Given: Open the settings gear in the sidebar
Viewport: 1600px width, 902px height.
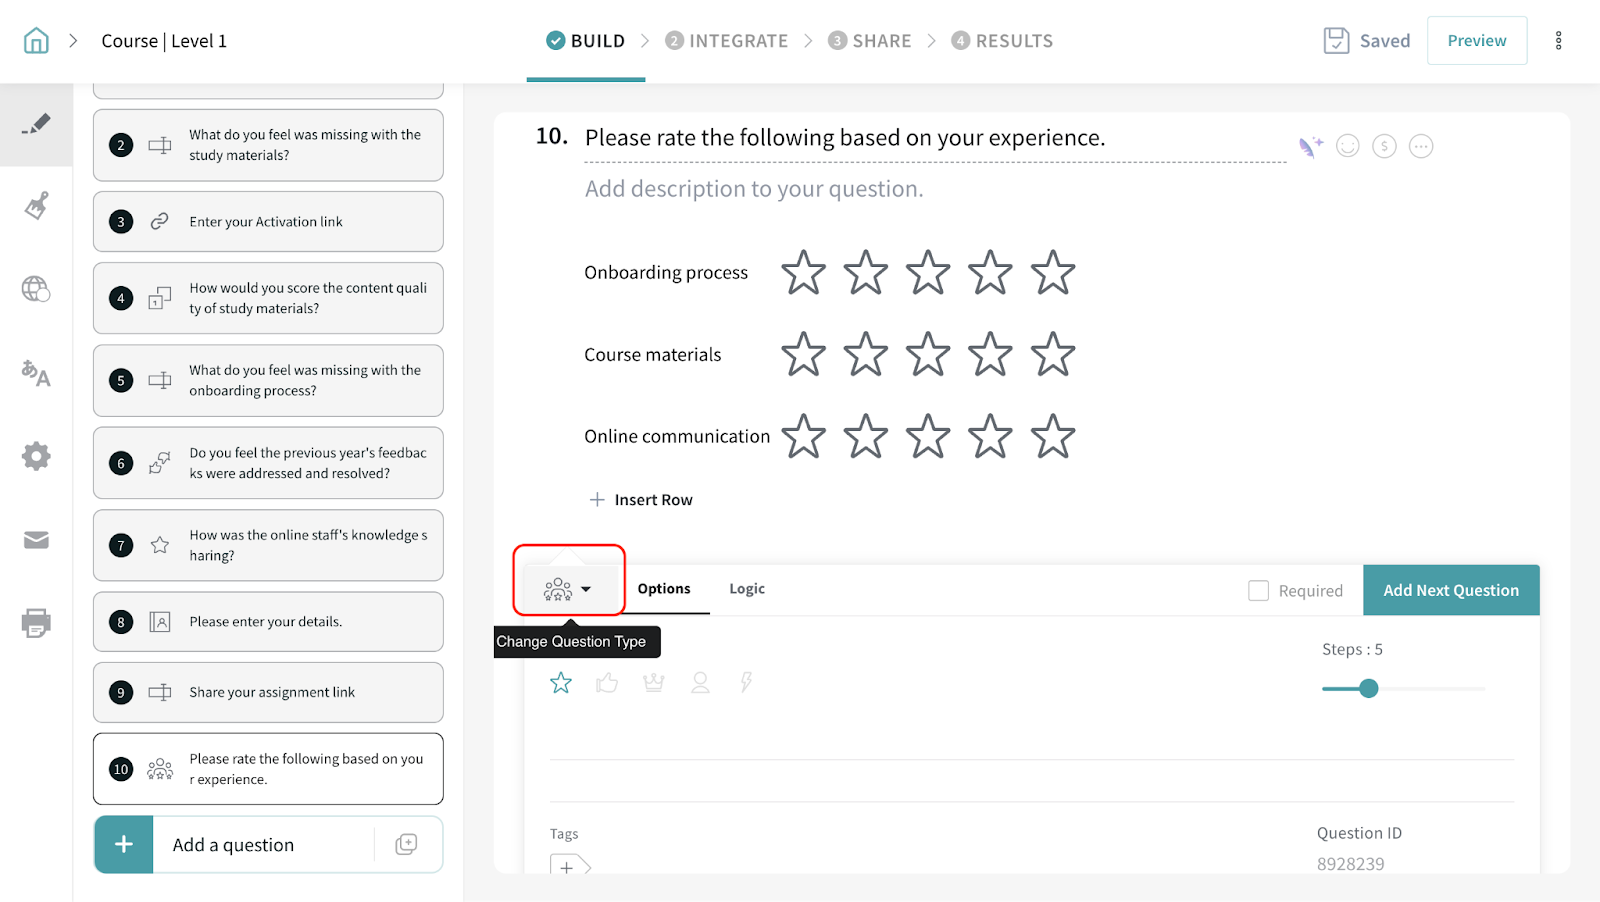Looking at the screenshot, I should (36, 456).
